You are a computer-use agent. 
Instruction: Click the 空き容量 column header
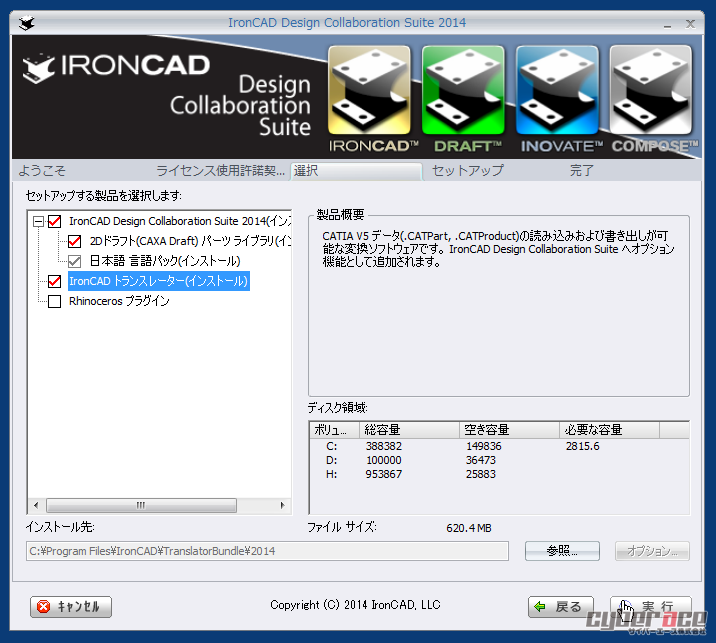[x=509, y=430]
